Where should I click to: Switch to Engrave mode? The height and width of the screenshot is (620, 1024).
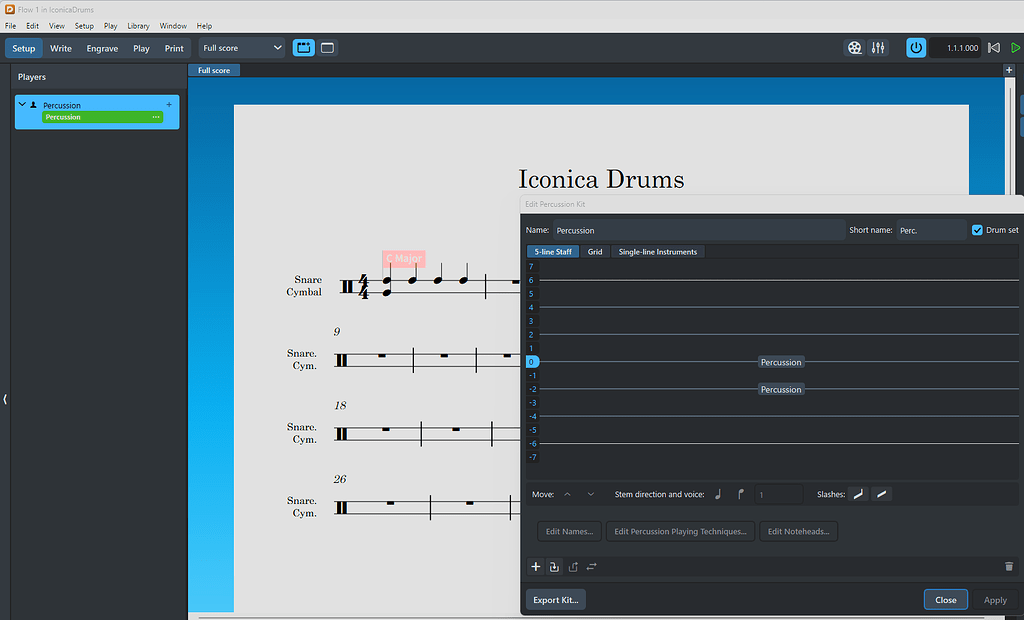[103, 48]
